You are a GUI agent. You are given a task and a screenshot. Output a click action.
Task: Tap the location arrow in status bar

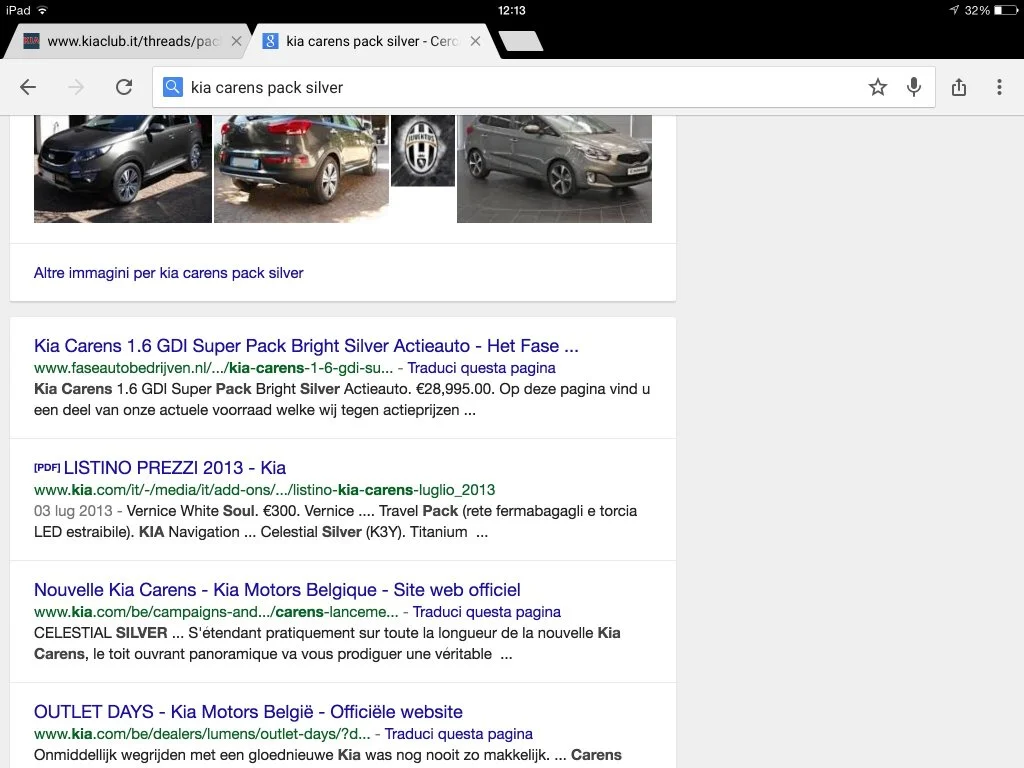coord(954,10)
